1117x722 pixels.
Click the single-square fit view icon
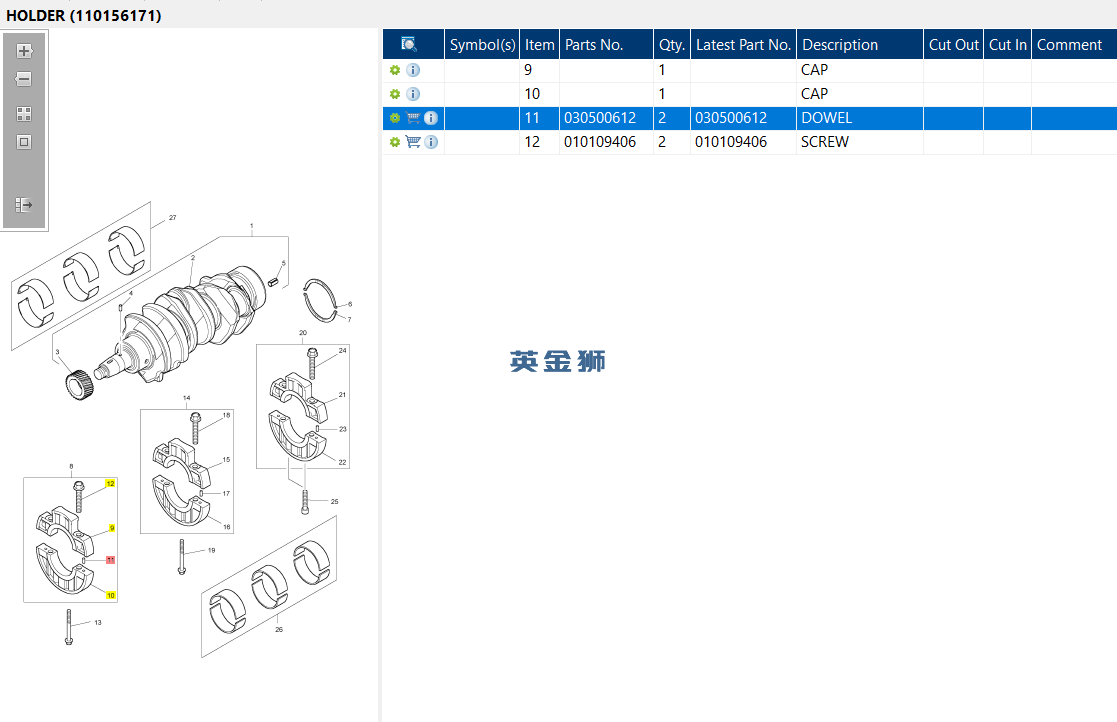pyautogui.click(x=24, y=142)
